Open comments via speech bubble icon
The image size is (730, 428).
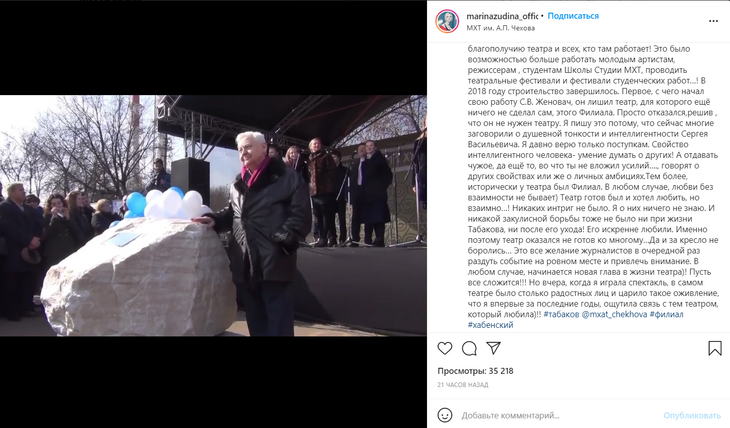[x=469, y=348]
